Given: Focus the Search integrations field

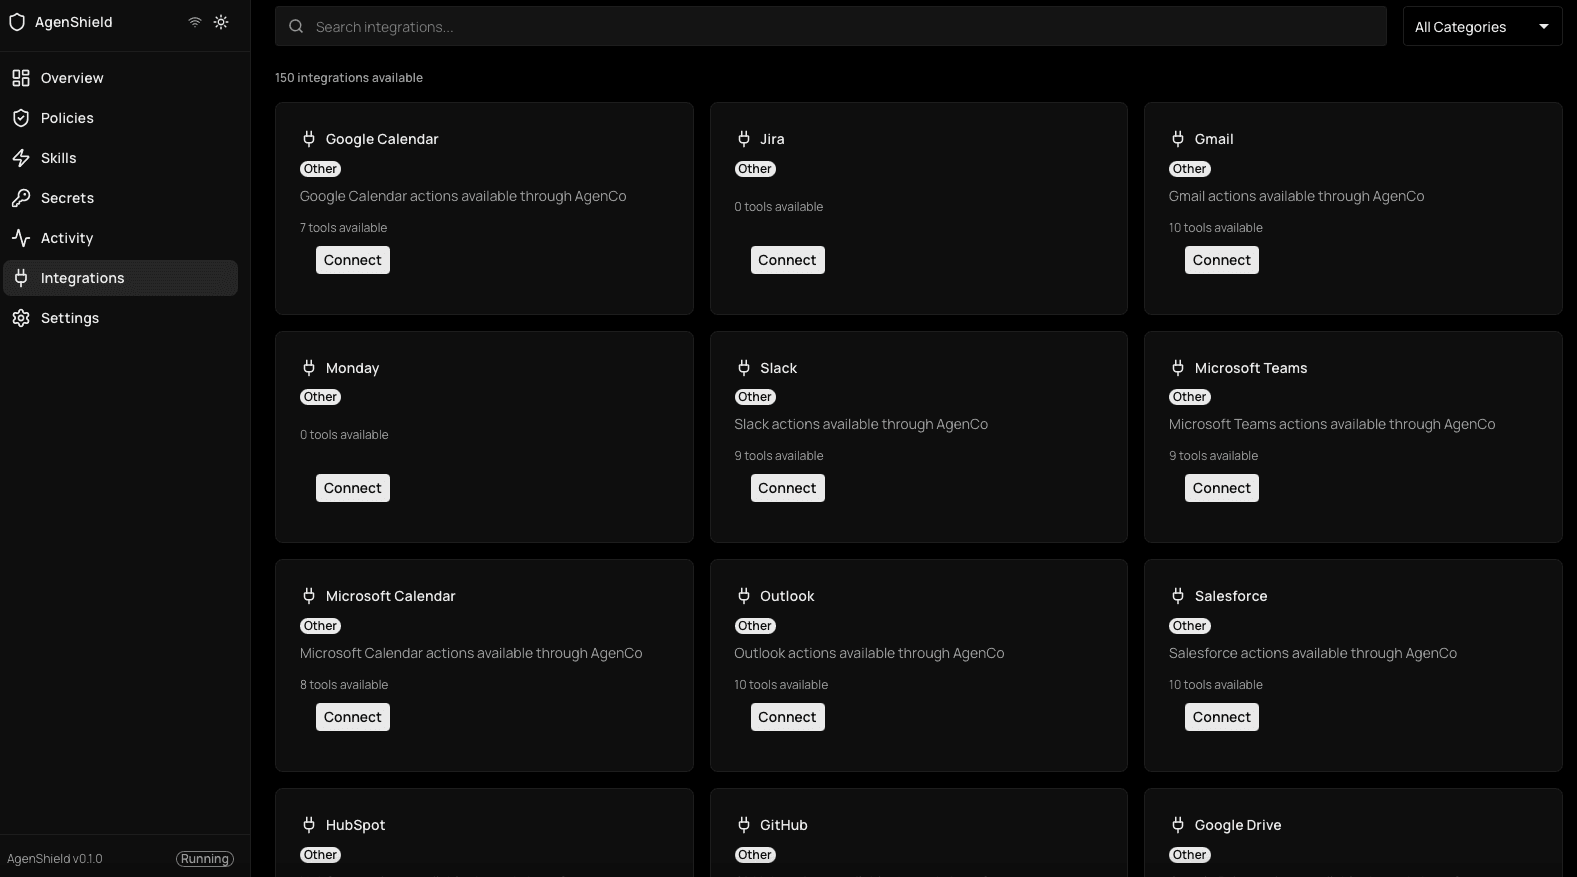Looking at the screenshot, I should point(831,27).
